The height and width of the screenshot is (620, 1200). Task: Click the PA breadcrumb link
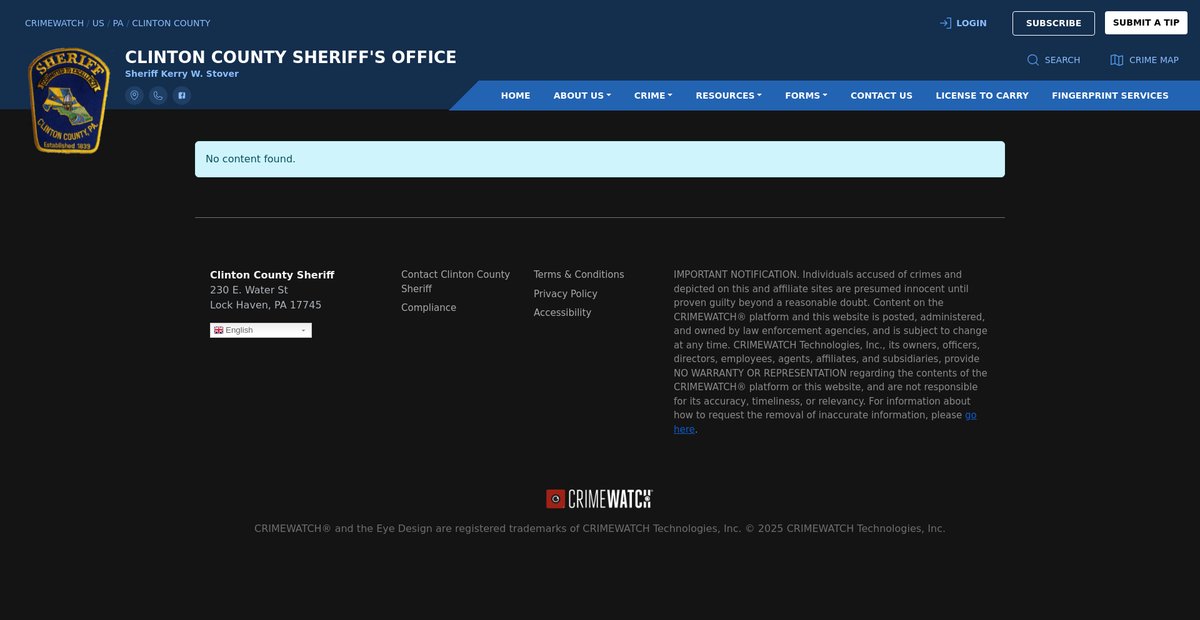tap(118, 23)
